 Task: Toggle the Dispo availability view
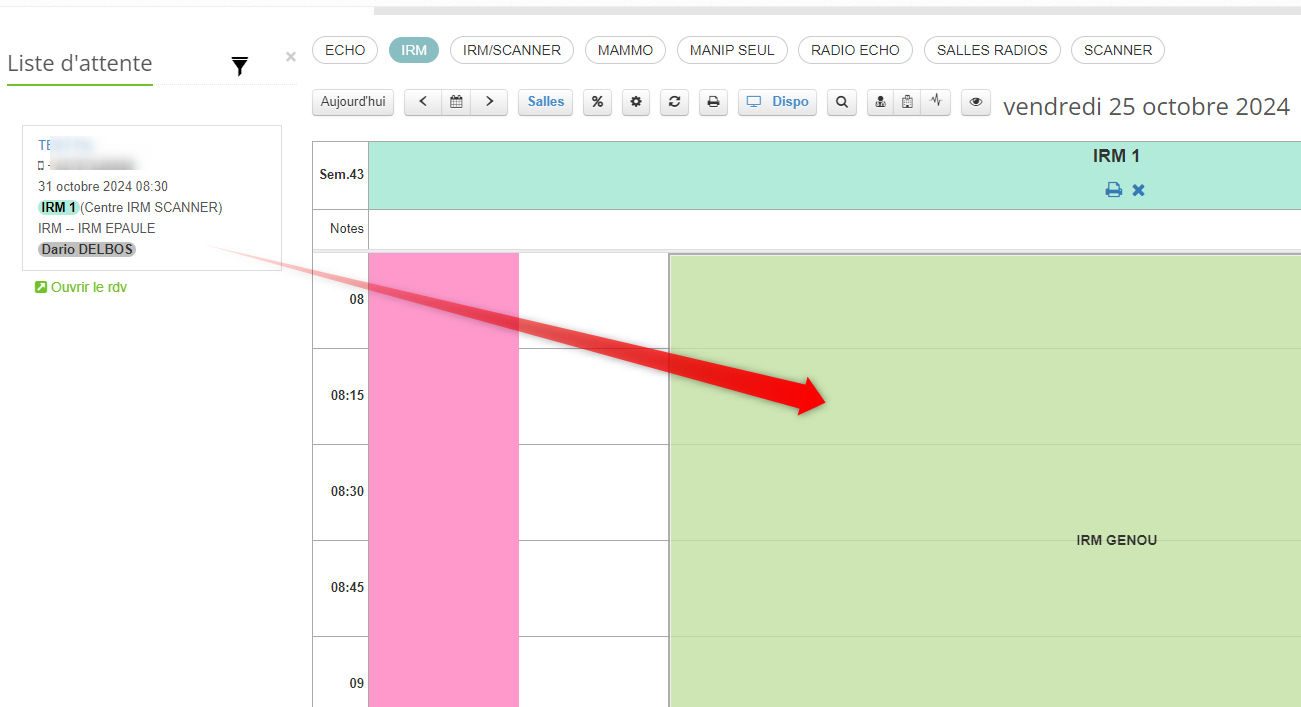778,102
